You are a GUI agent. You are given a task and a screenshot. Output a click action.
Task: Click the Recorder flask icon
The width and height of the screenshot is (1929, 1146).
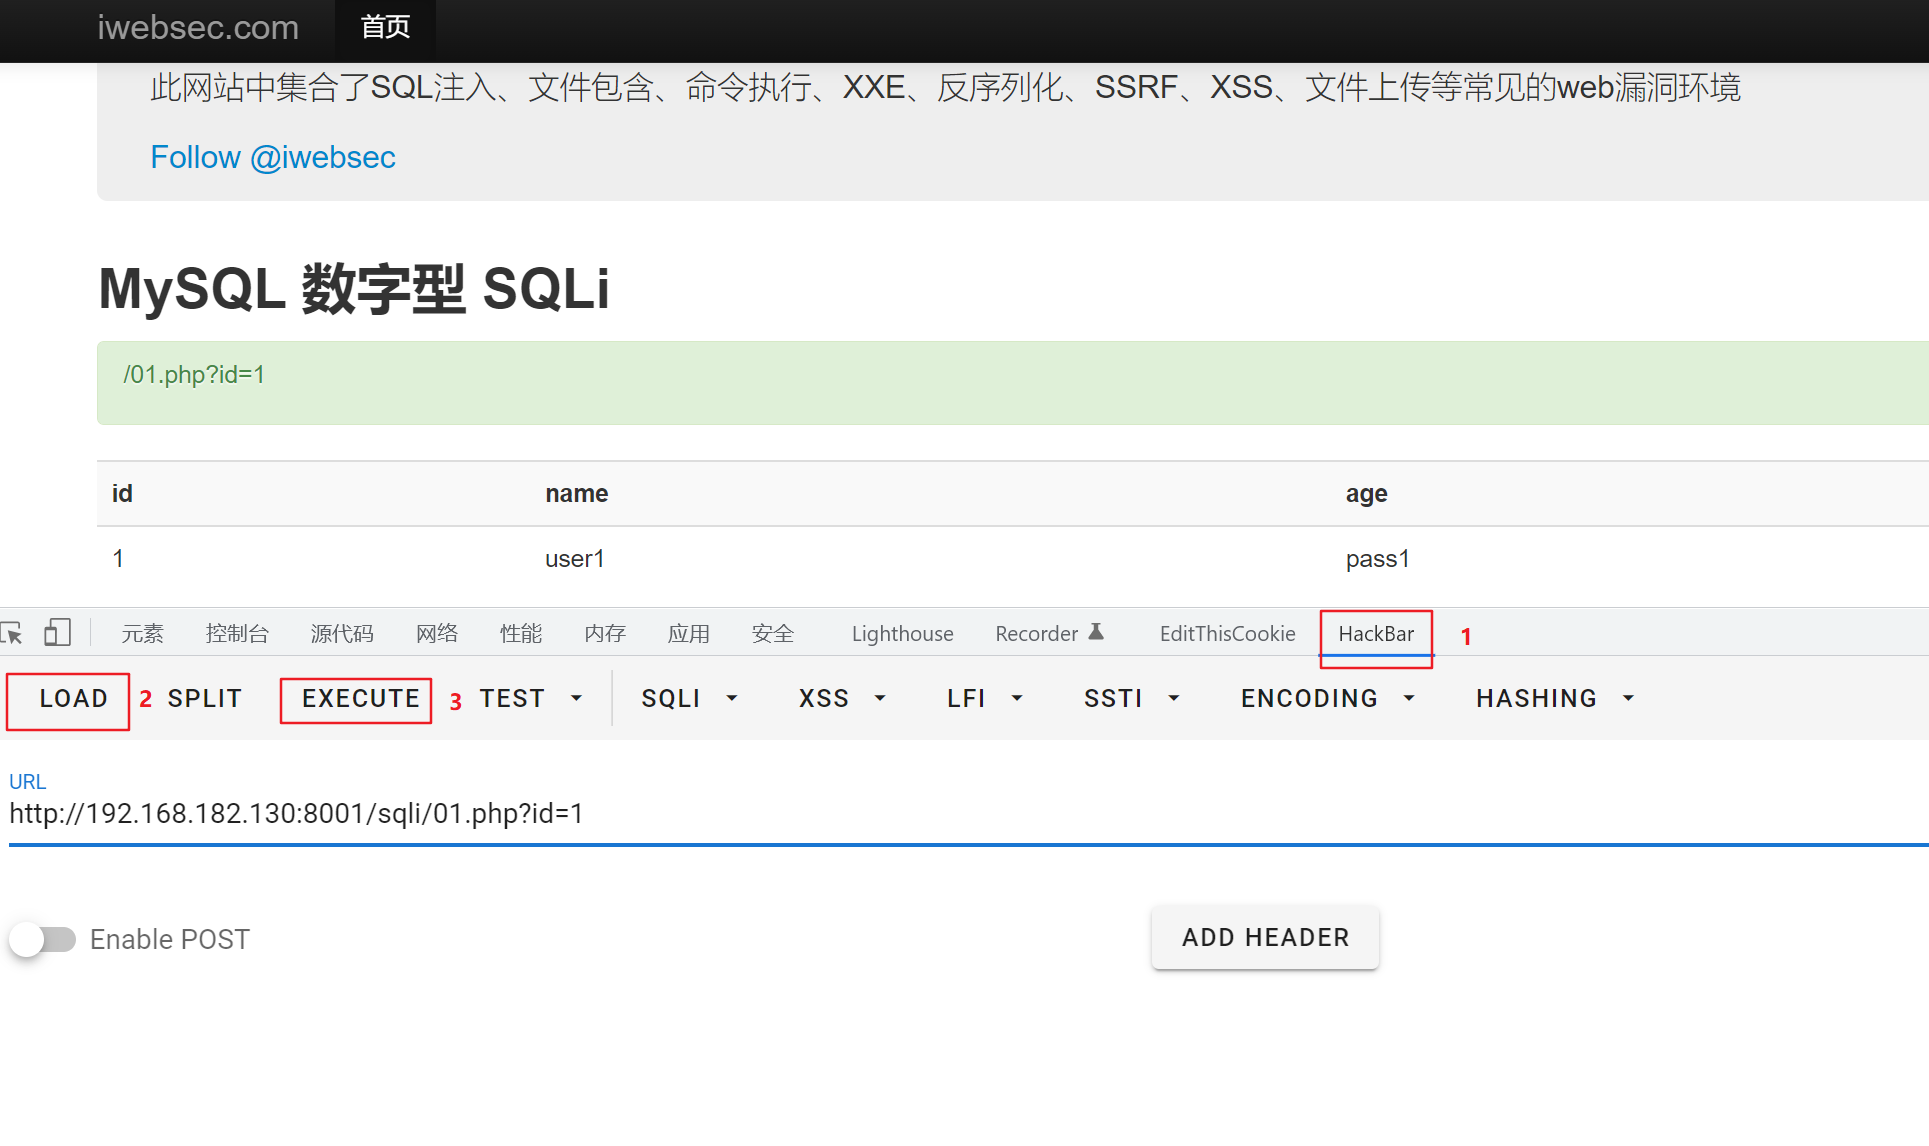click(x=1096, y=632)
